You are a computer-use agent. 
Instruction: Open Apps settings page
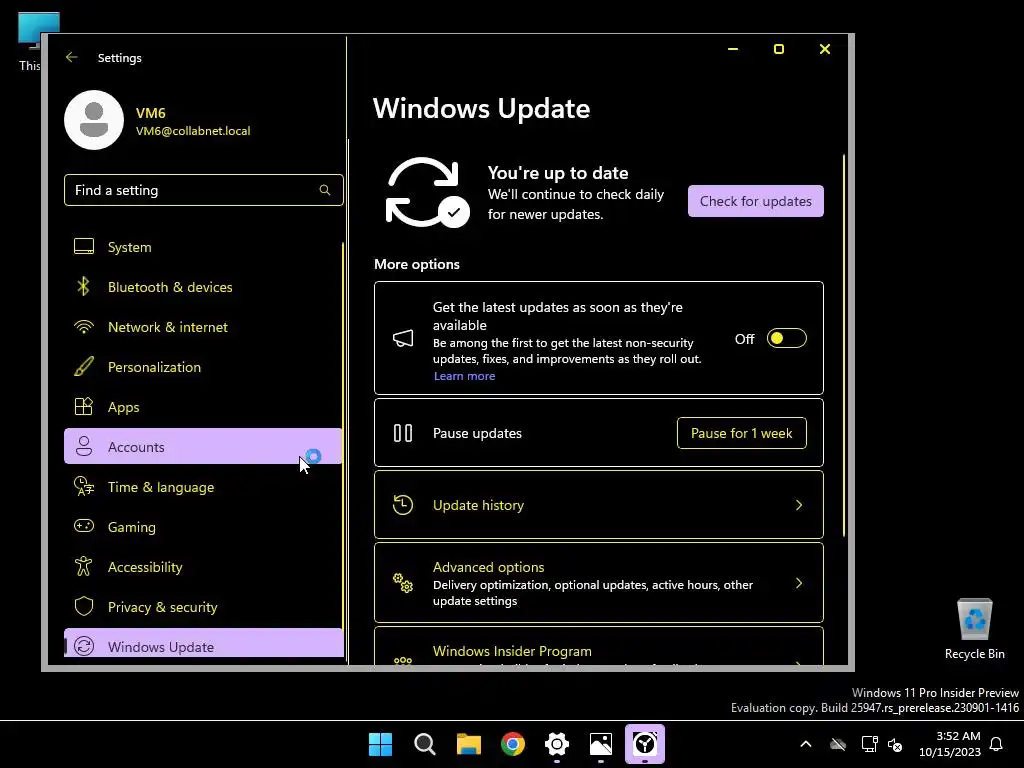click(203, 406)
